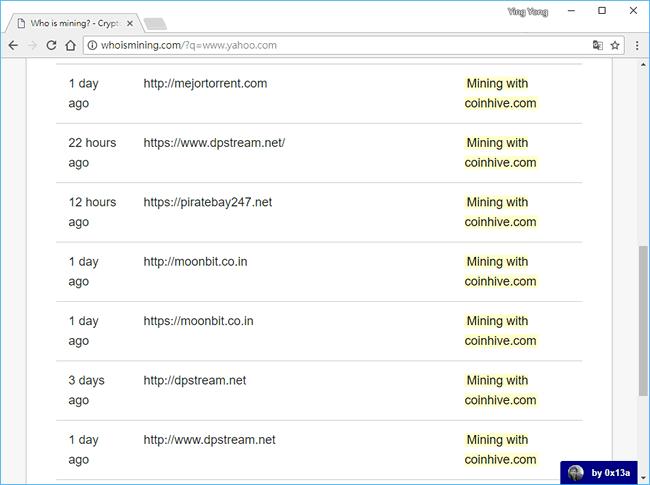Select the http://moonbit.co.in entry
650x485 pixels.
[x=195, y=262]
